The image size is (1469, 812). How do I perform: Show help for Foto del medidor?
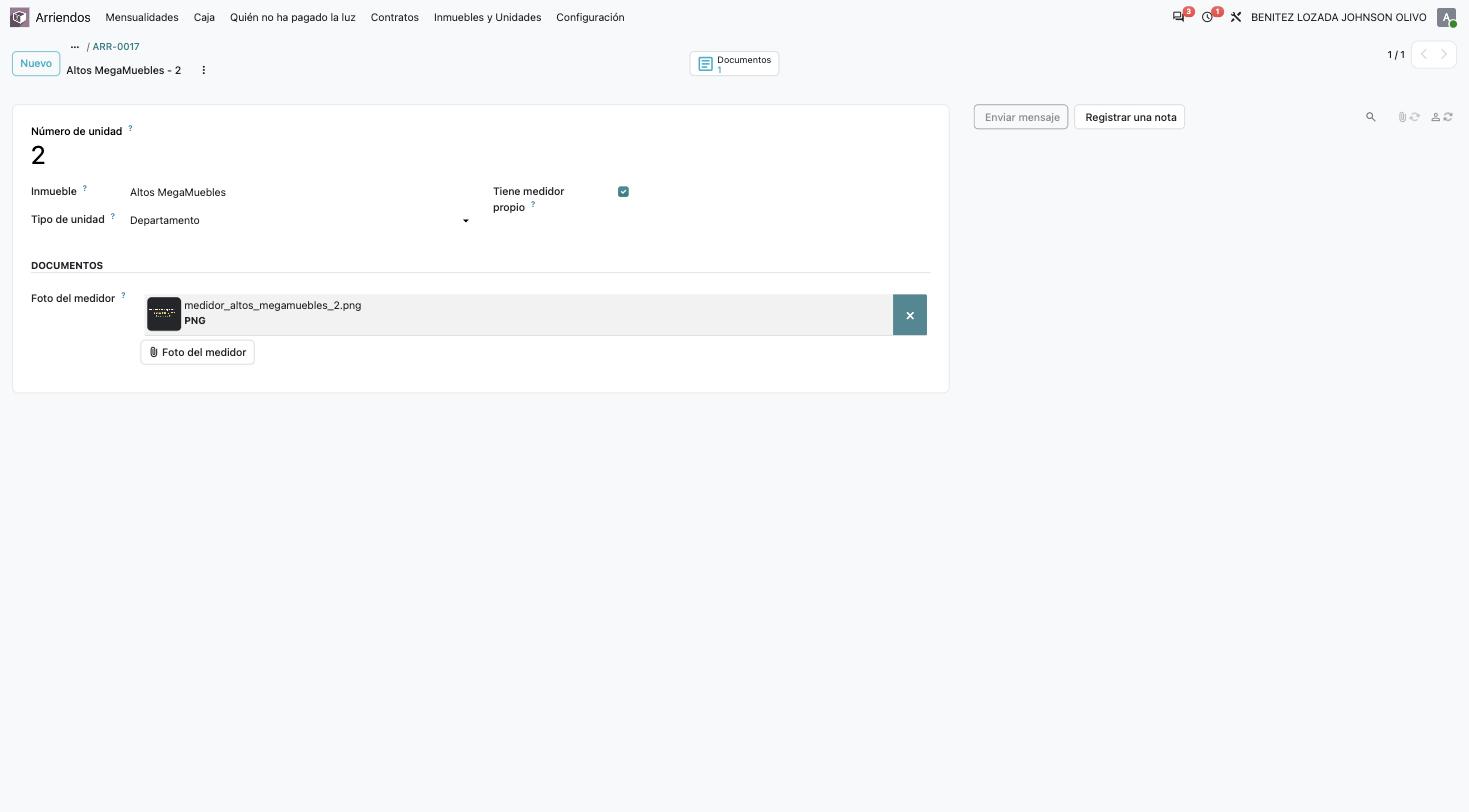coord(123,295)
